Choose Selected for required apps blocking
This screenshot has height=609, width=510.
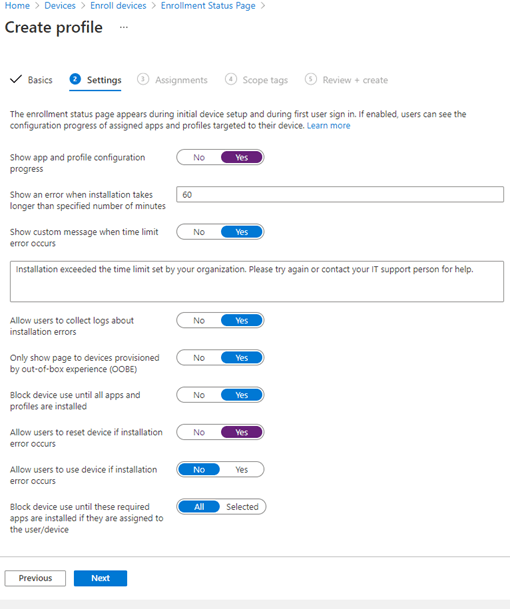pyautogui.click(x=242, y=507)
